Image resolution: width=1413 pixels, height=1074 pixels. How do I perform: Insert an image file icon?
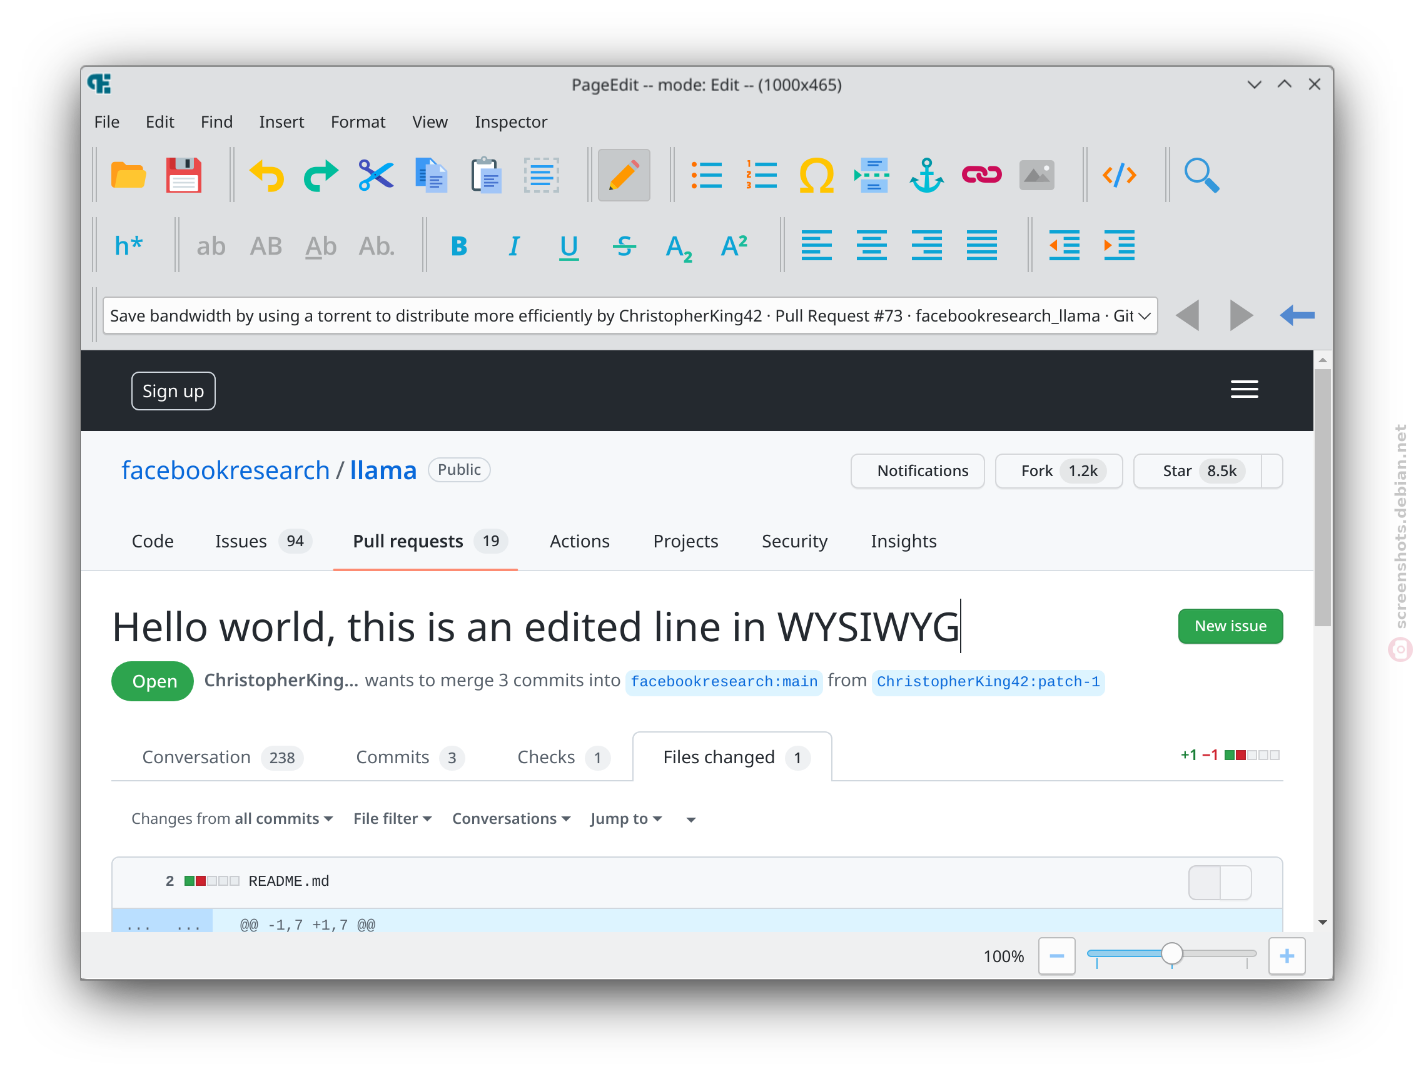click(x=1037, y=175)
